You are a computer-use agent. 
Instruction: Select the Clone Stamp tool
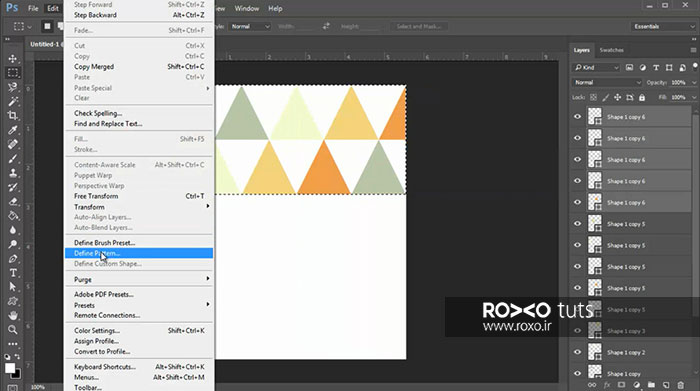pyautogui.click(x=12, y=173)
